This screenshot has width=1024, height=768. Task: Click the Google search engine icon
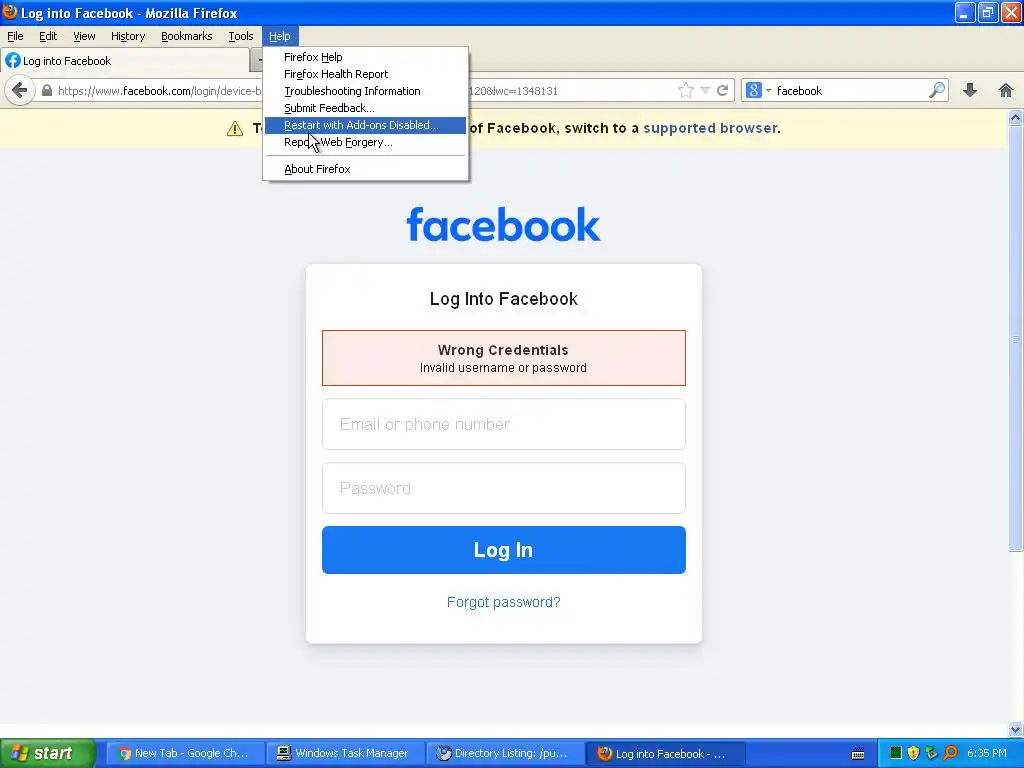tap(754, 90)
